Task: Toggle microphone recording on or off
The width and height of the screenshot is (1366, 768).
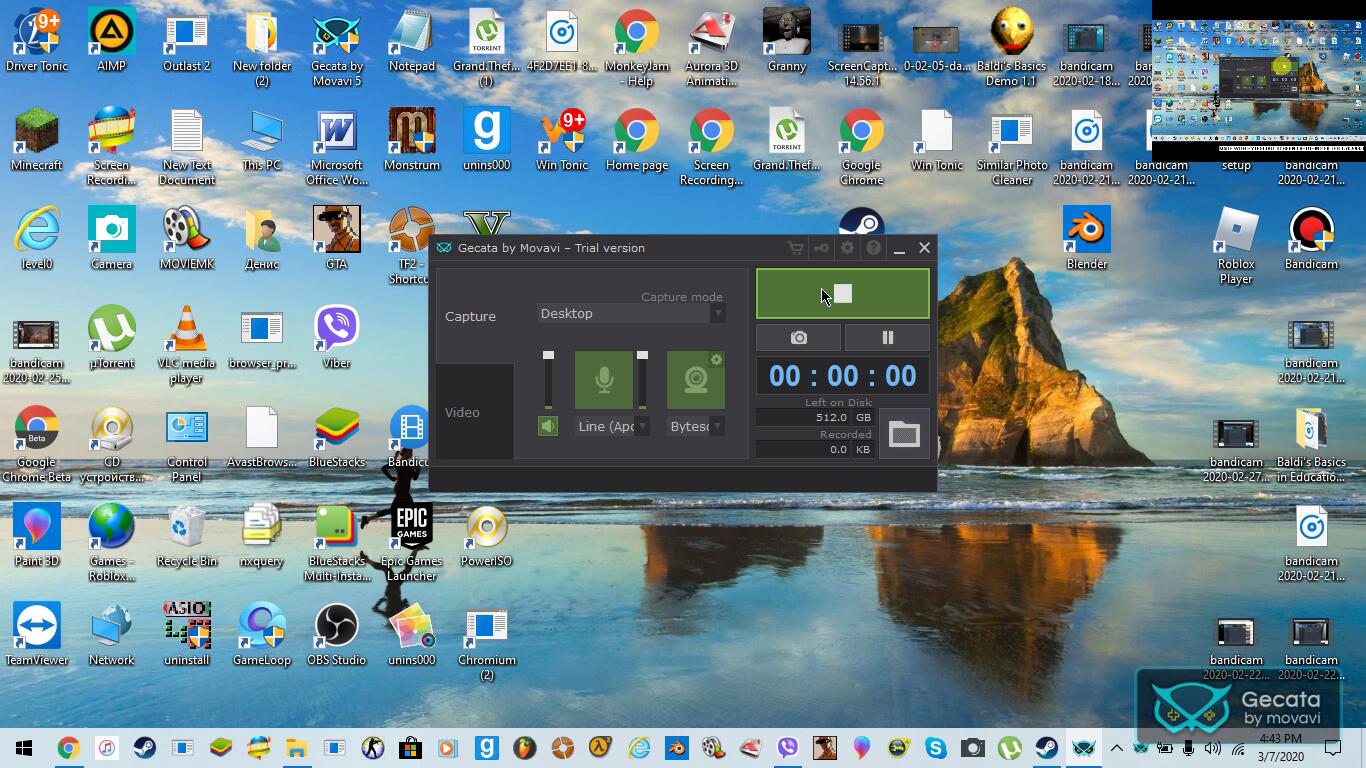Action: click(x=603, y=380)
